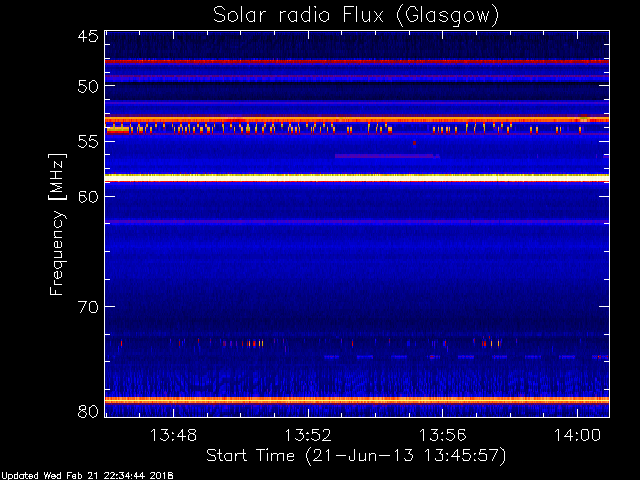The image size is (640, 480).
Task: Click the 60 frequency tick label
Action: [x=88, y=197]
